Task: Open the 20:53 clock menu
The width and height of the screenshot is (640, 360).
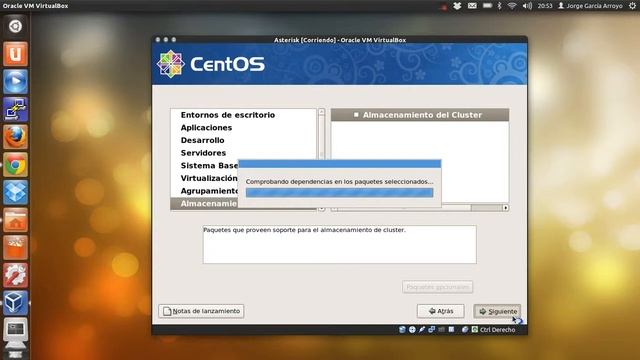Action: coord(545,6)
